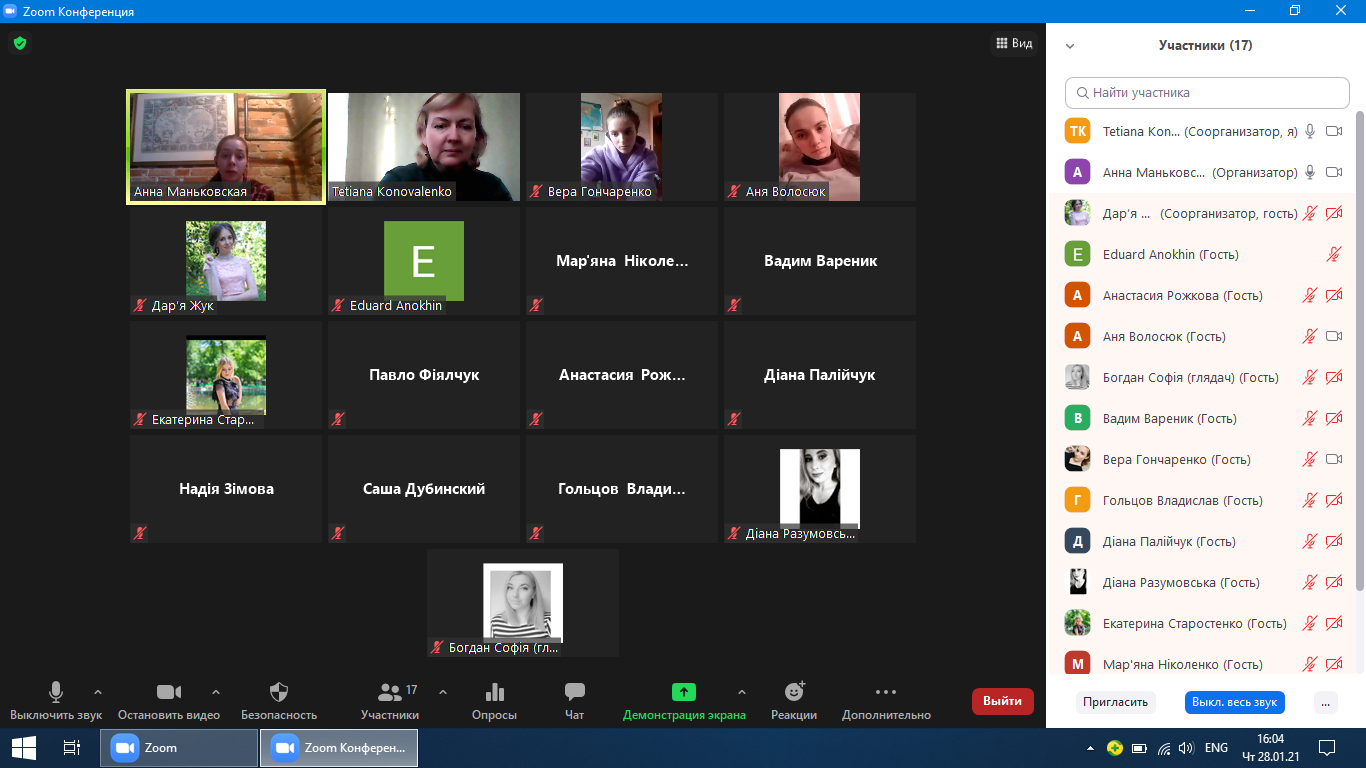
Task: Click Вера Гончаренко's video camera icon in list
Action: tap(1333, 459)
